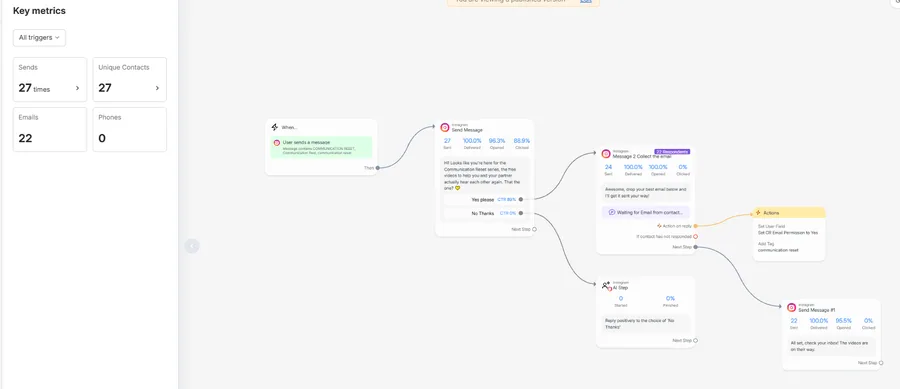
Task: Click the 0 Started stat on AI Step
Action: tap(620, 301)
